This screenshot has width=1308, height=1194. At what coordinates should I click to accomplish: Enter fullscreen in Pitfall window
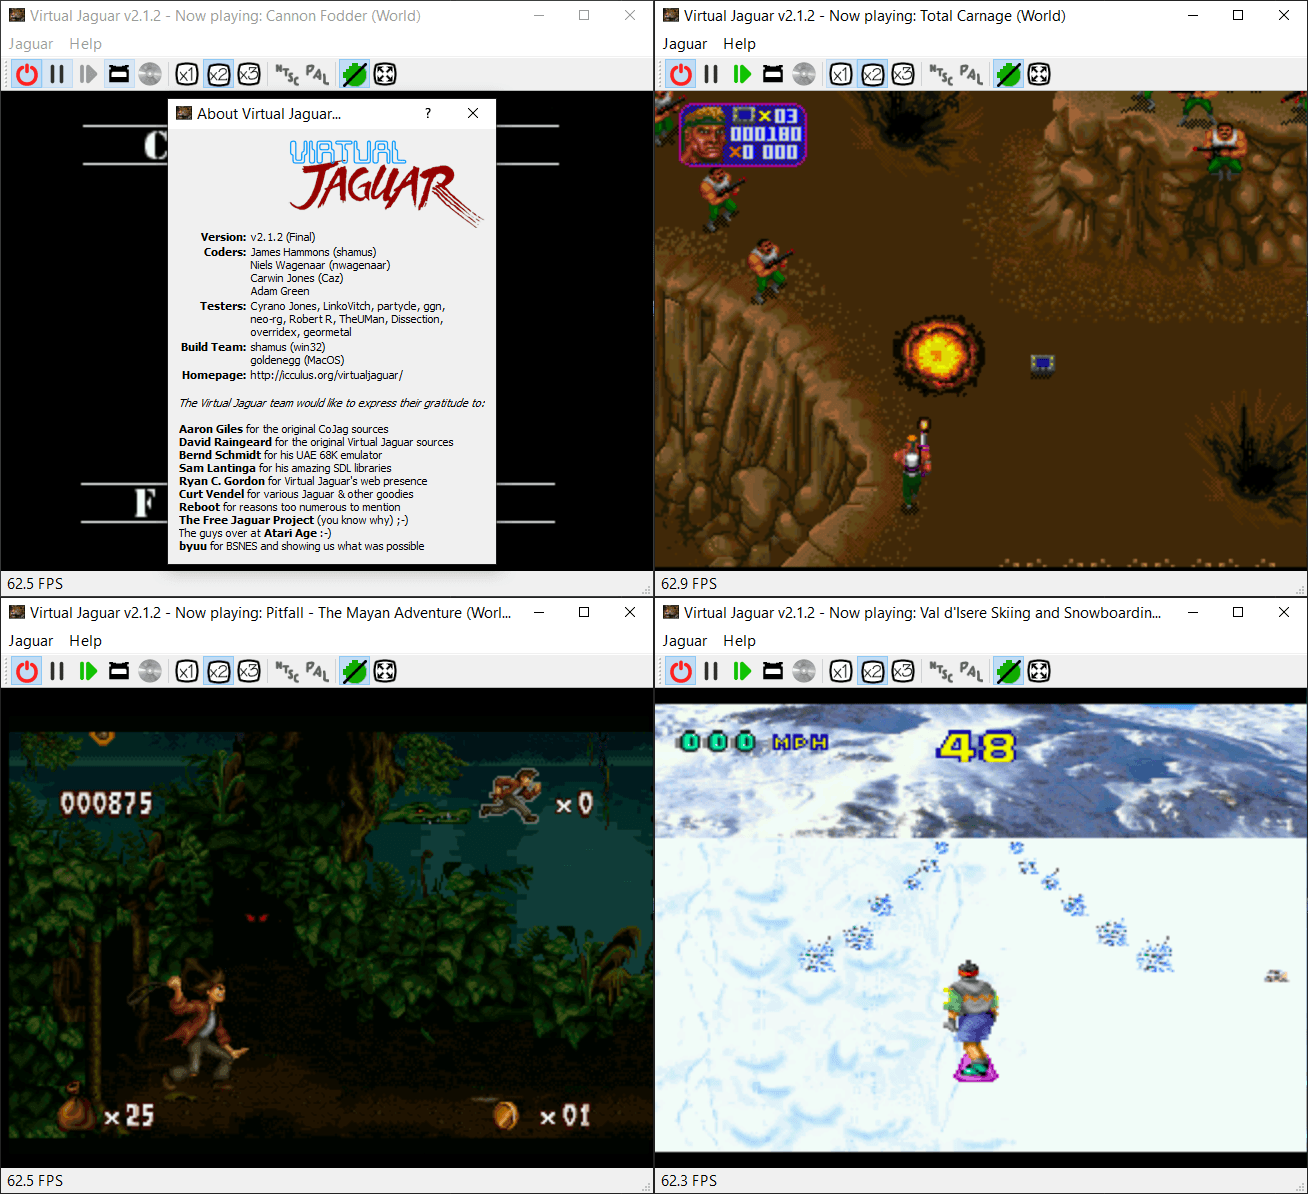(x=385, y=671)
